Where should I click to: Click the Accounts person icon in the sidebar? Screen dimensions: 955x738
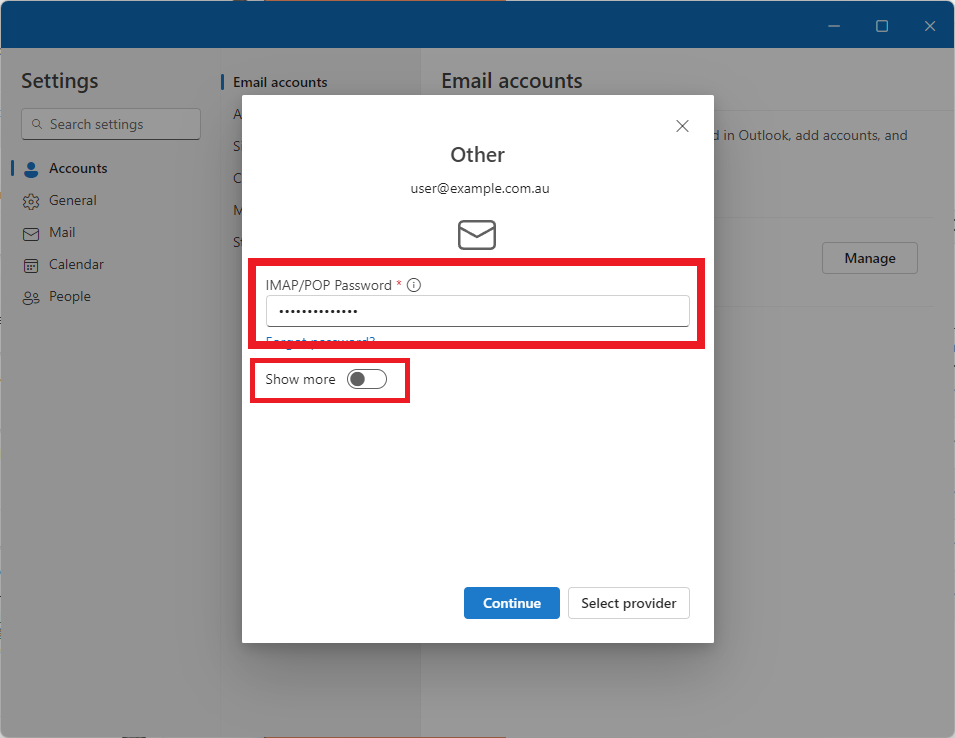[31, 167]
